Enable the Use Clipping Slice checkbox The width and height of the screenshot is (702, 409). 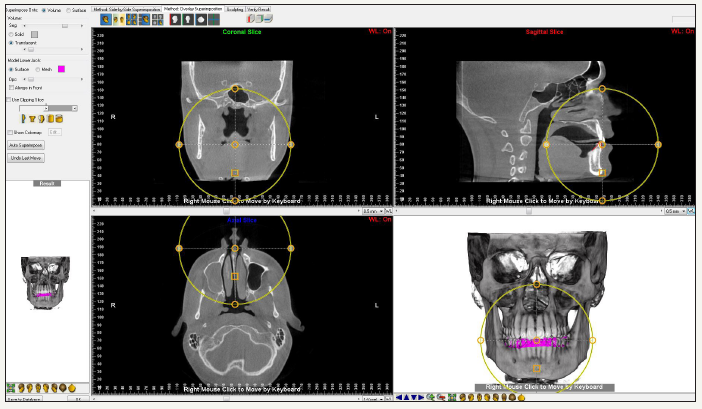[x=9, y=100]
